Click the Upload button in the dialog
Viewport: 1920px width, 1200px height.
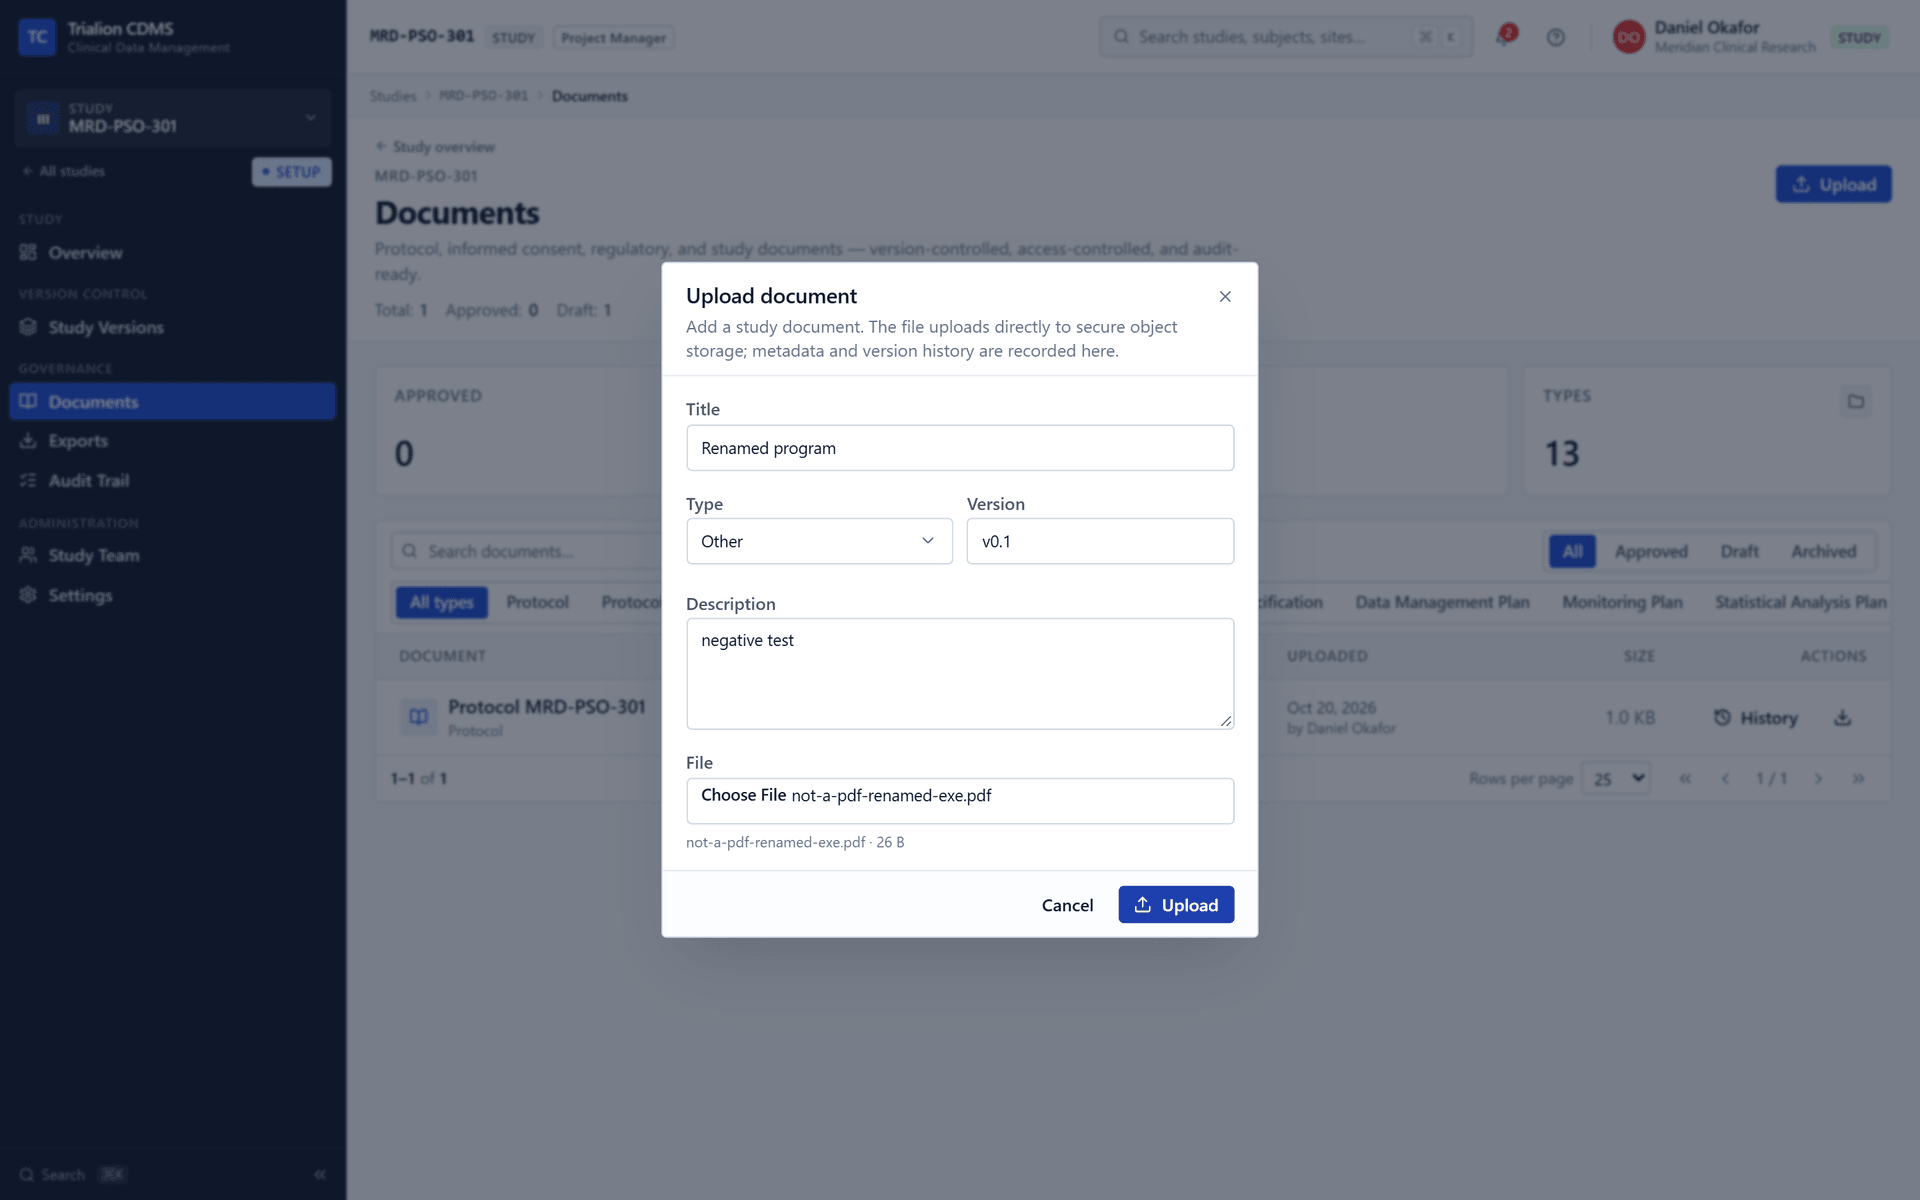click(1176, 905)
